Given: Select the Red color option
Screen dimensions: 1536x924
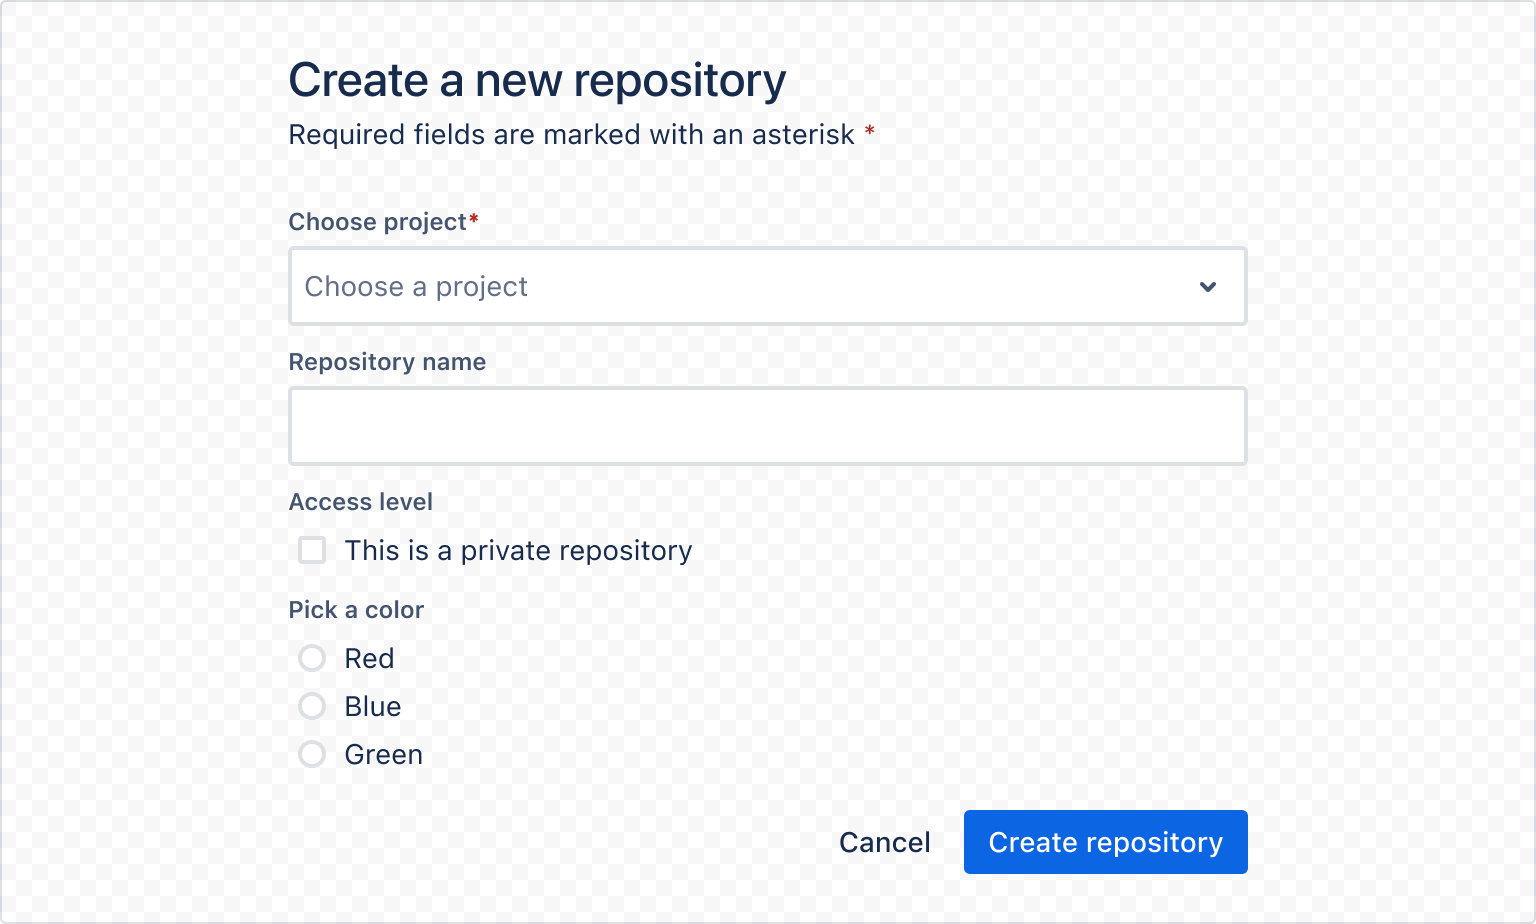Looking at the screenshot, I should [x=311, y=658].
